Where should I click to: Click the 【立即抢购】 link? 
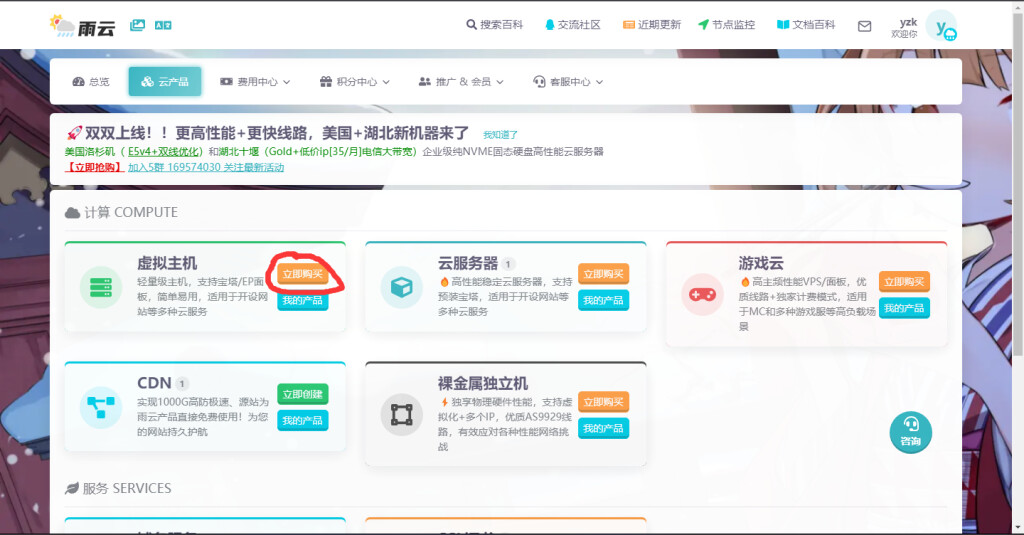pyautogui.click(x=95, y=167)
